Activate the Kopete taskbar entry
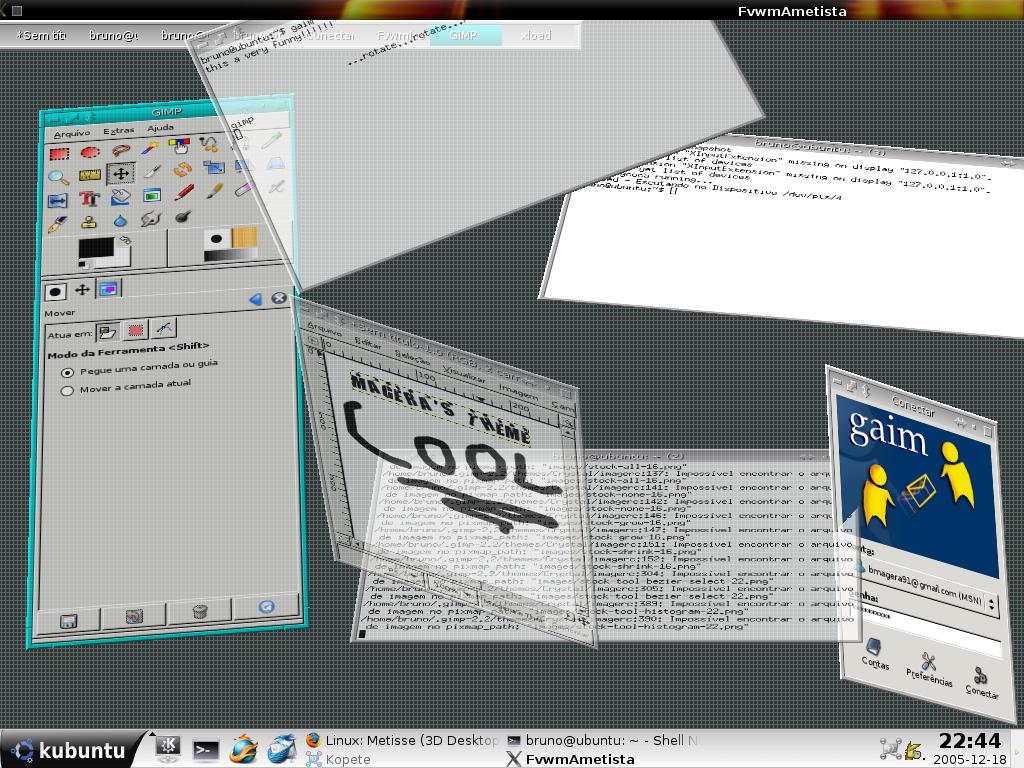 pyautogui.click(x=338, y=760)
